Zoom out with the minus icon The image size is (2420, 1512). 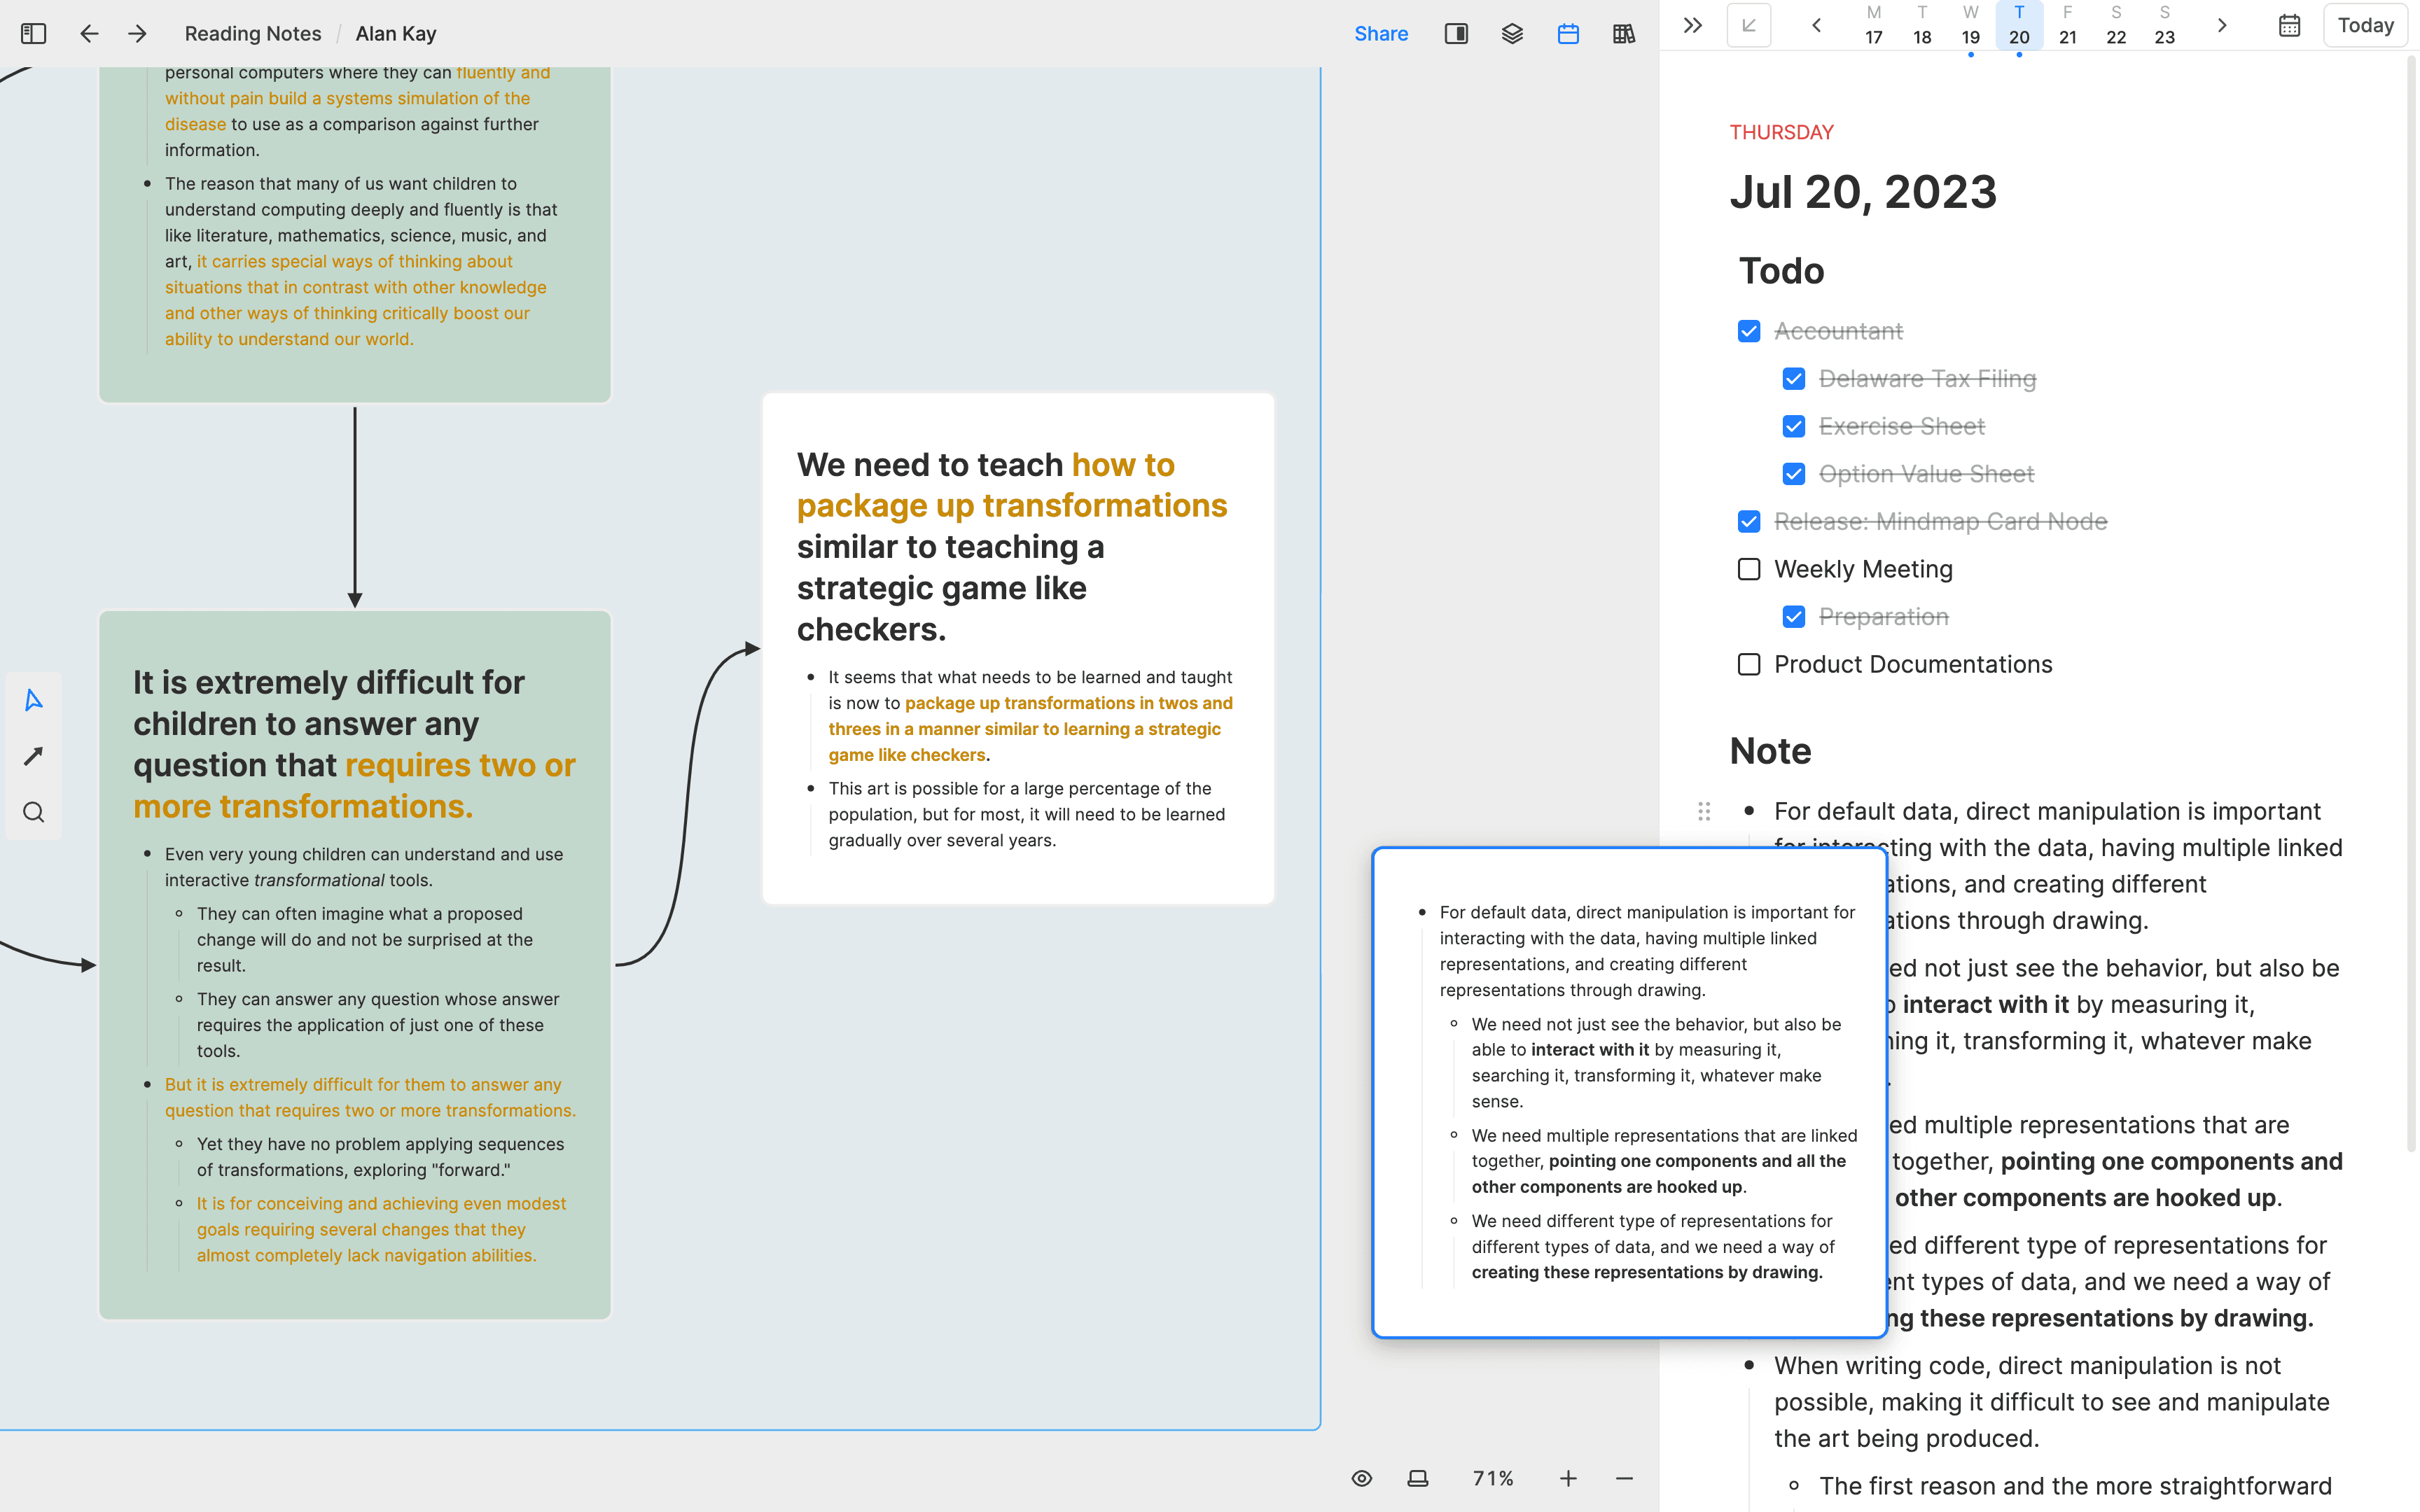(1624, 1478)
